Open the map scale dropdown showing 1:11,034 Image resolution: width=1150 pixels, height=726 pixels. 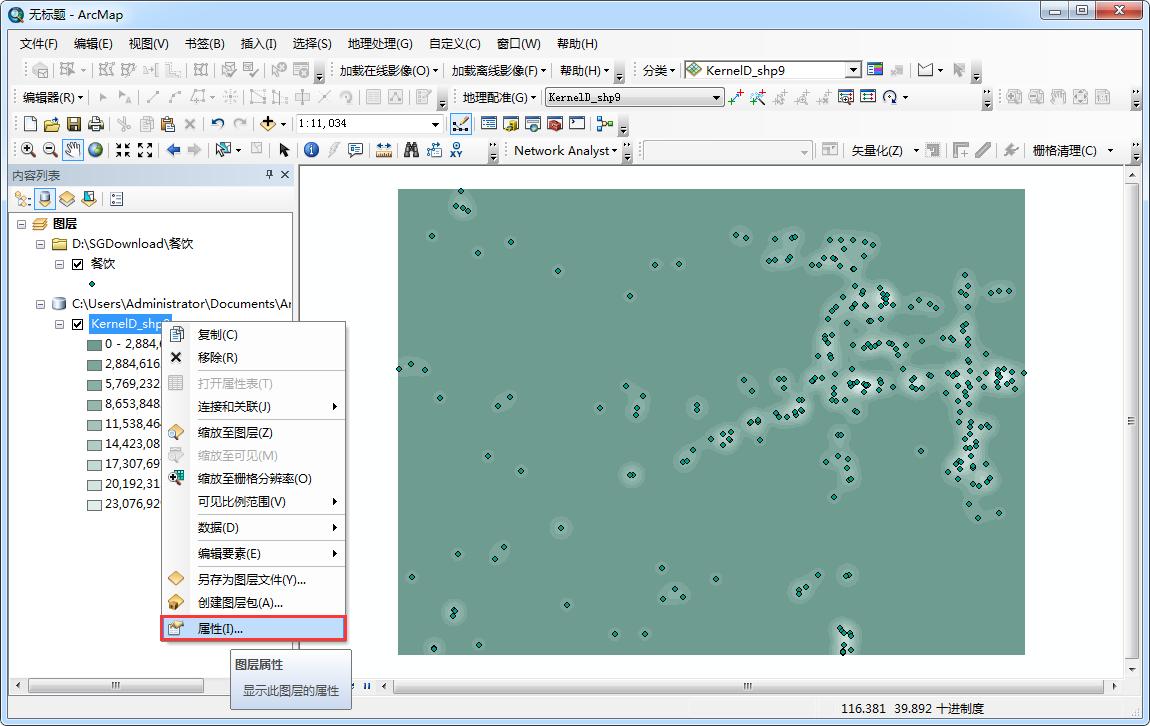click(435, 122)
